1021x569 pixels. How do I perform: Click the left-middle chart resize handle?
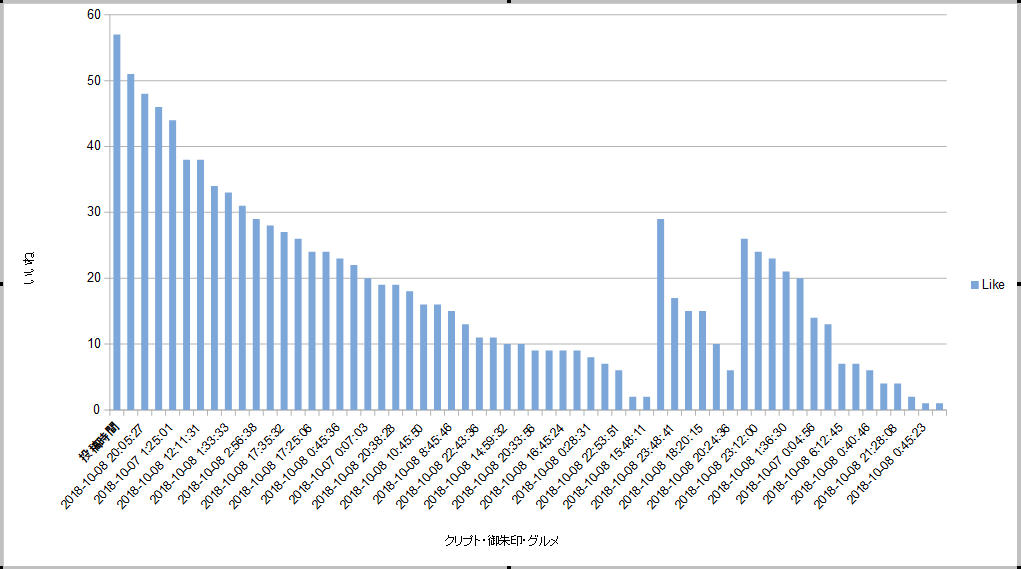(2, 284)
